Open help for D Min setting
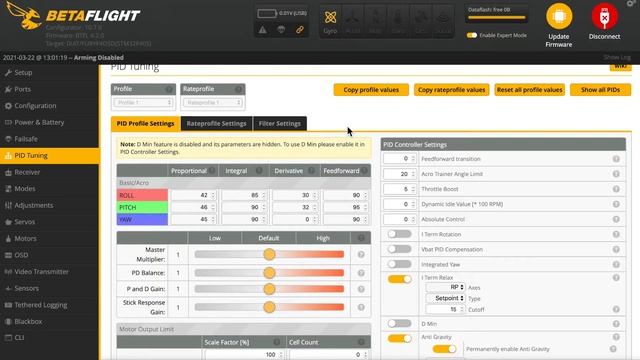640x360 pixels. (x=616, y=324)
